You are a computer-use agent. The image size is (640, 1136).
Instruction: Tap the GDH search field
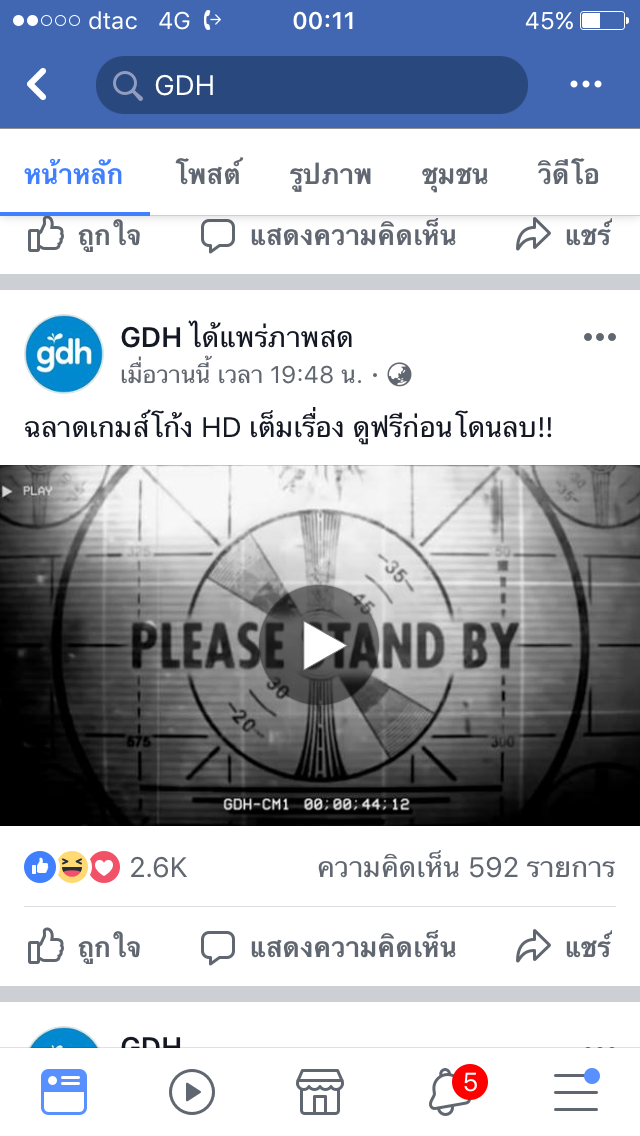click(312, 85)
